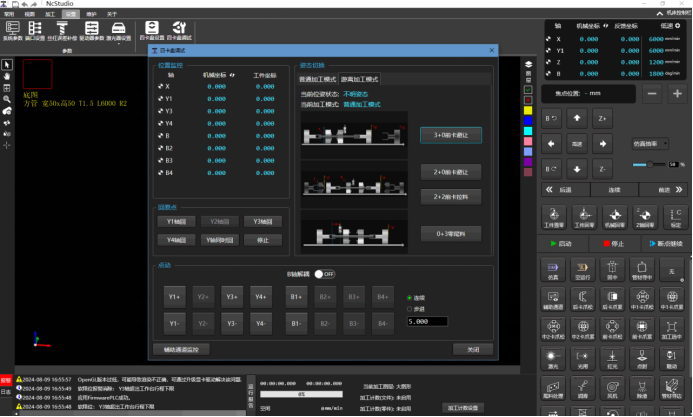Click the gear icon next to 低速
Viewport: 693px width, 417px height.
click(678, 26)
